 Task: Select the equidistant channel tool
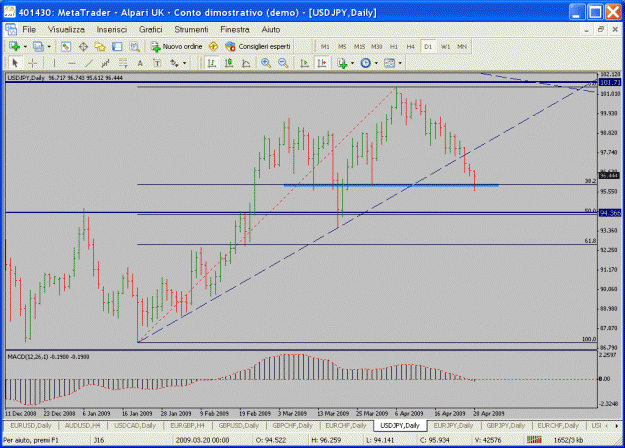[106, 63]
